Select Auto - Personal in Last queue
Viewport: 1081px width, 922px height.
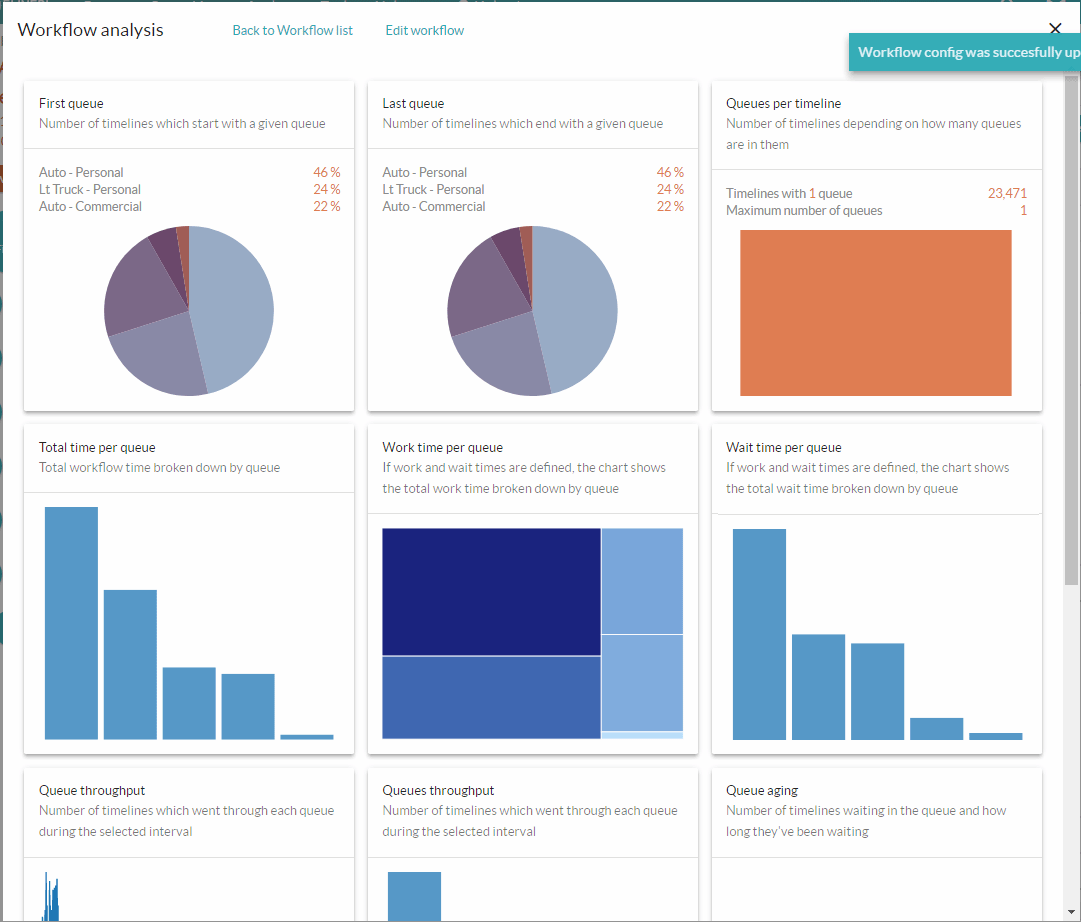click(x=425, y=172)
